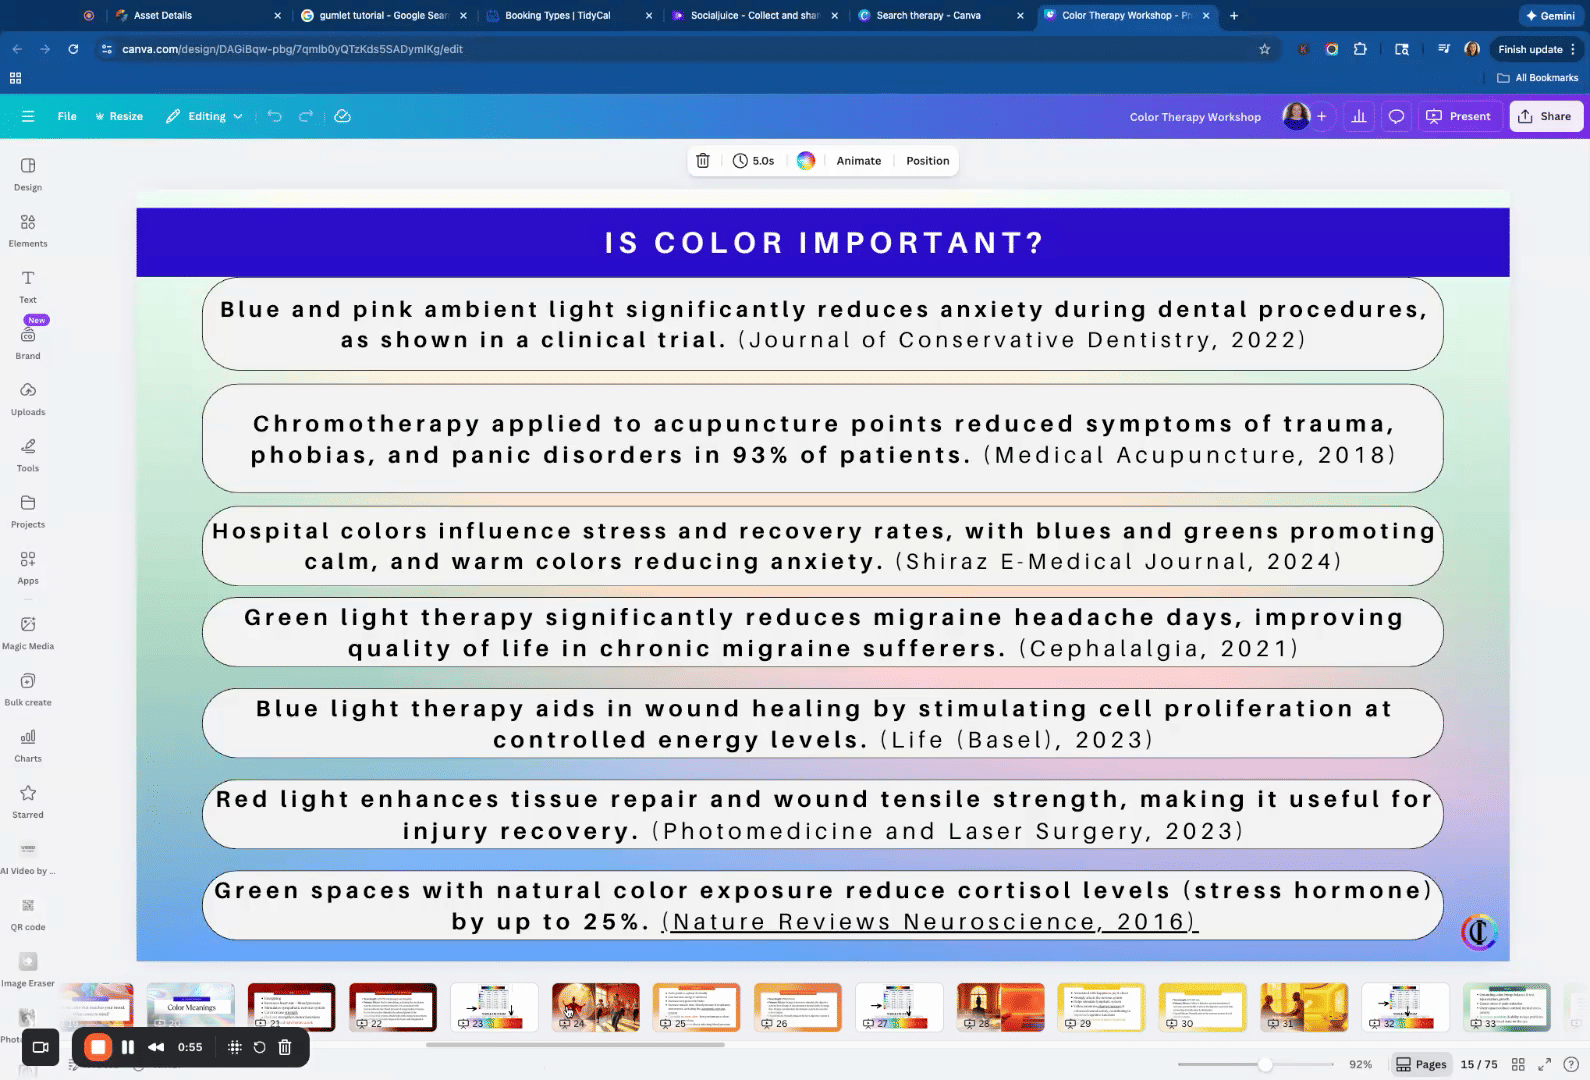Click the Animate button
Image resolution: width=1590 pixels, height=1080 pixels.
[x=858, y=161]
